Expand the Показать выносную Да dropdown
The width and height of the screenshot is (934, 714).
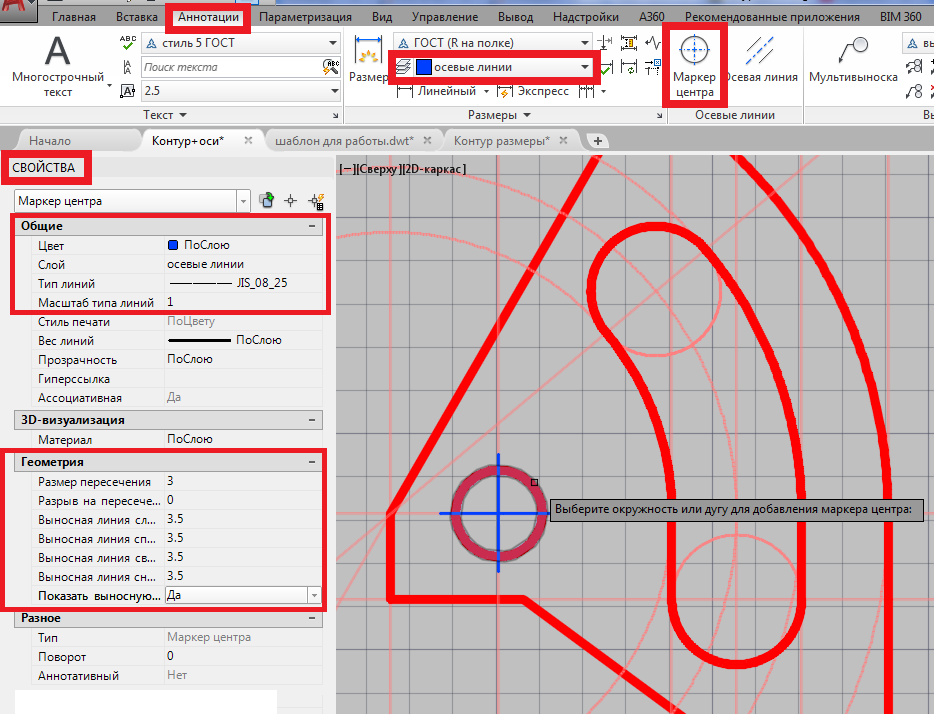tap(315, 595)
